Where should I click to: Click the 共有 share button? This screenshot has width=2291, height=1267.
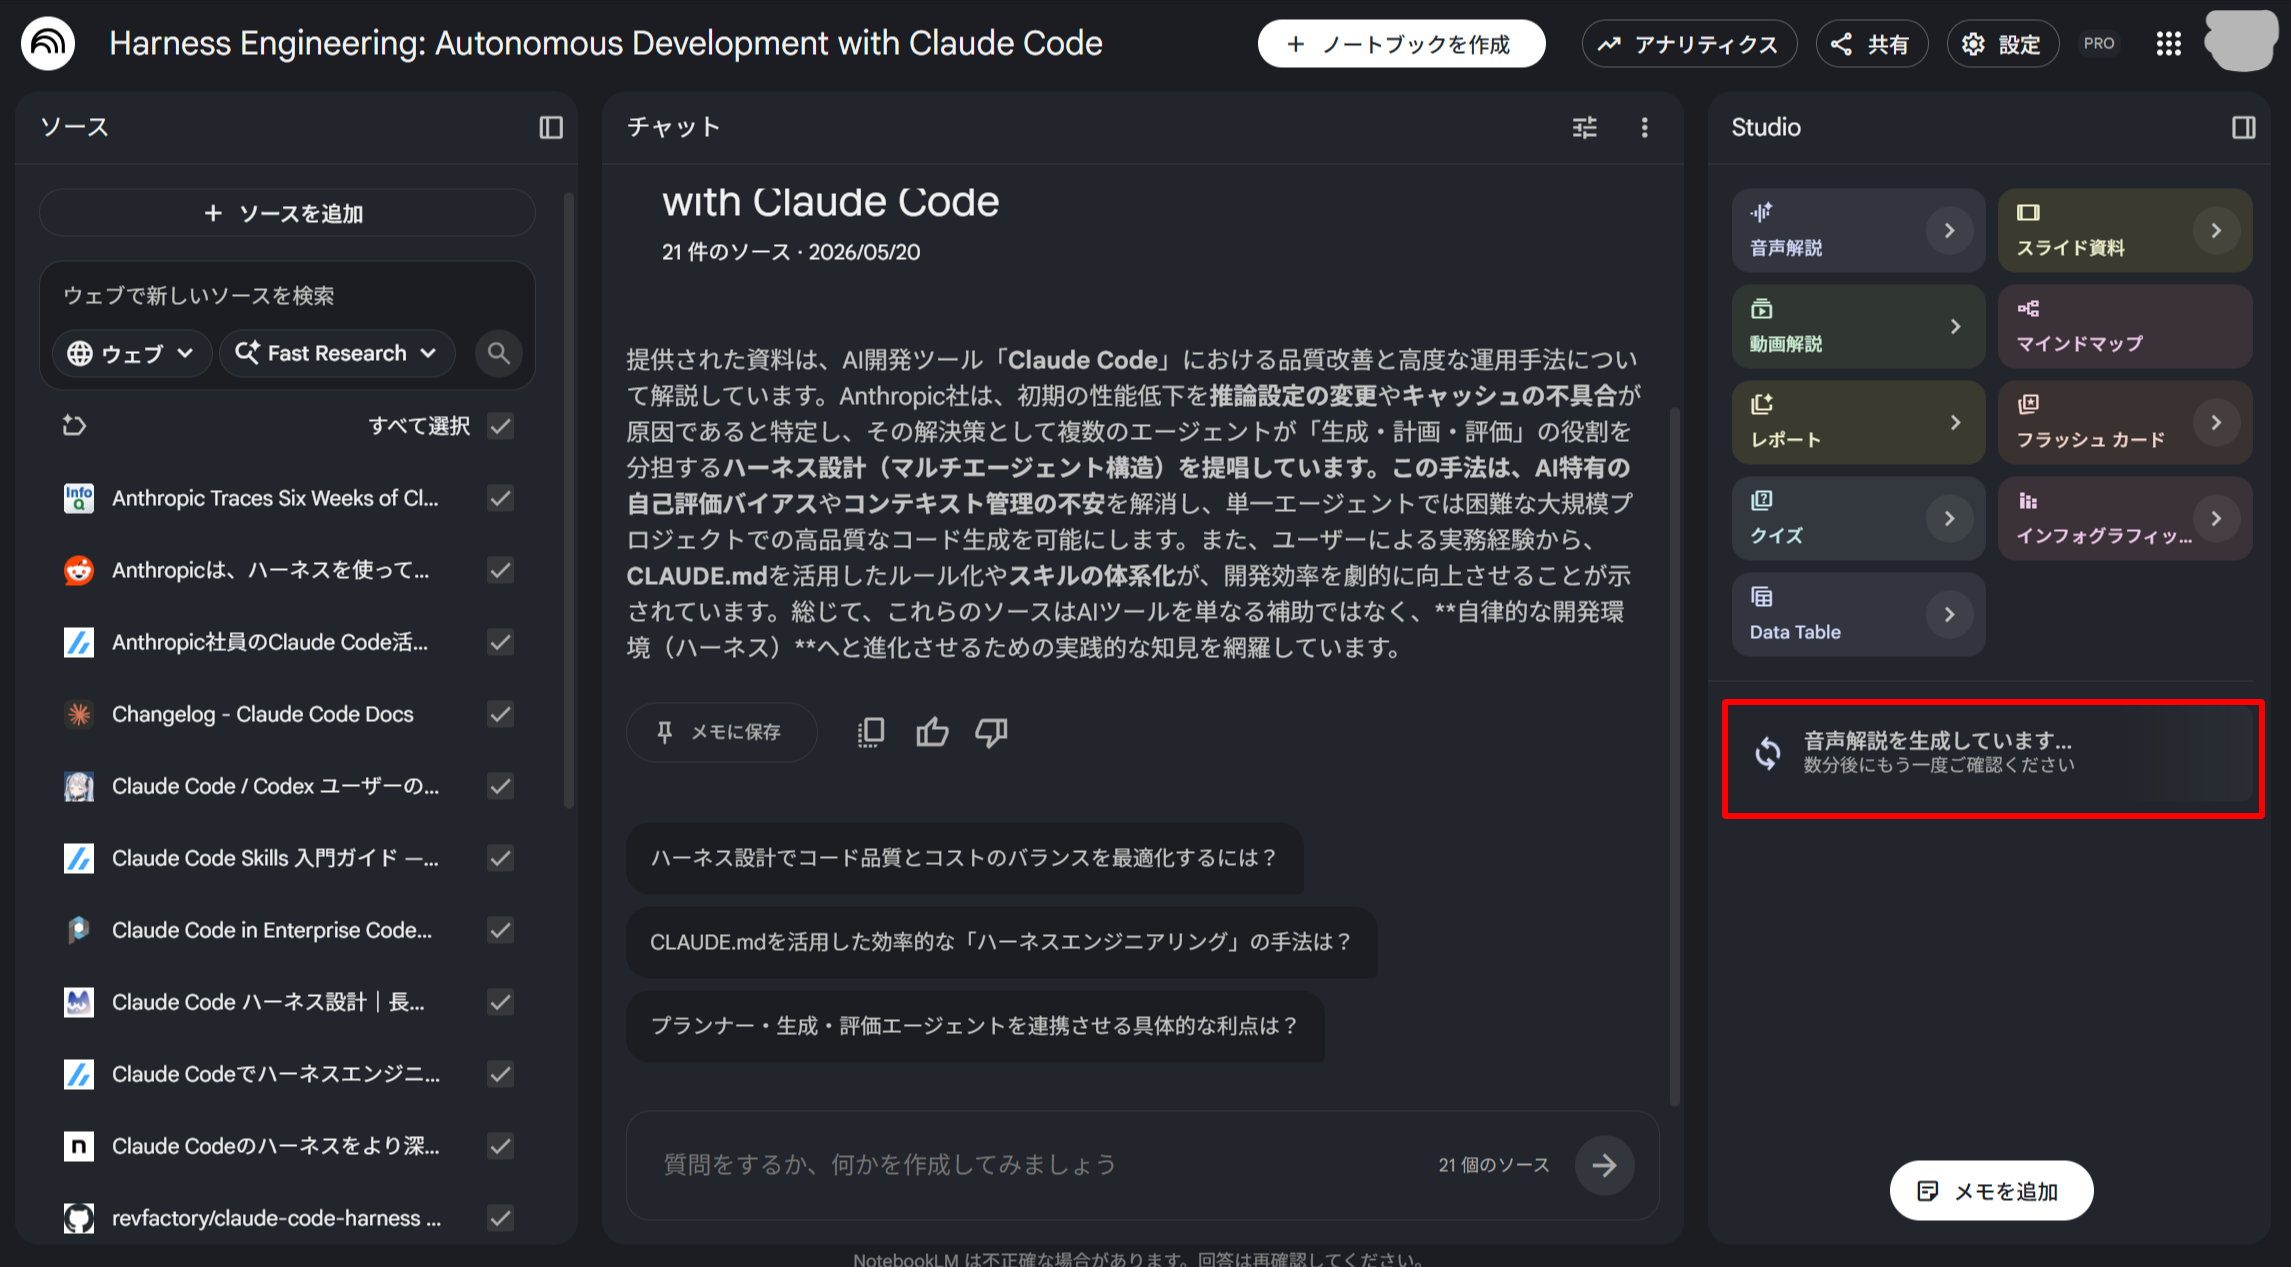coord(1871,43)
